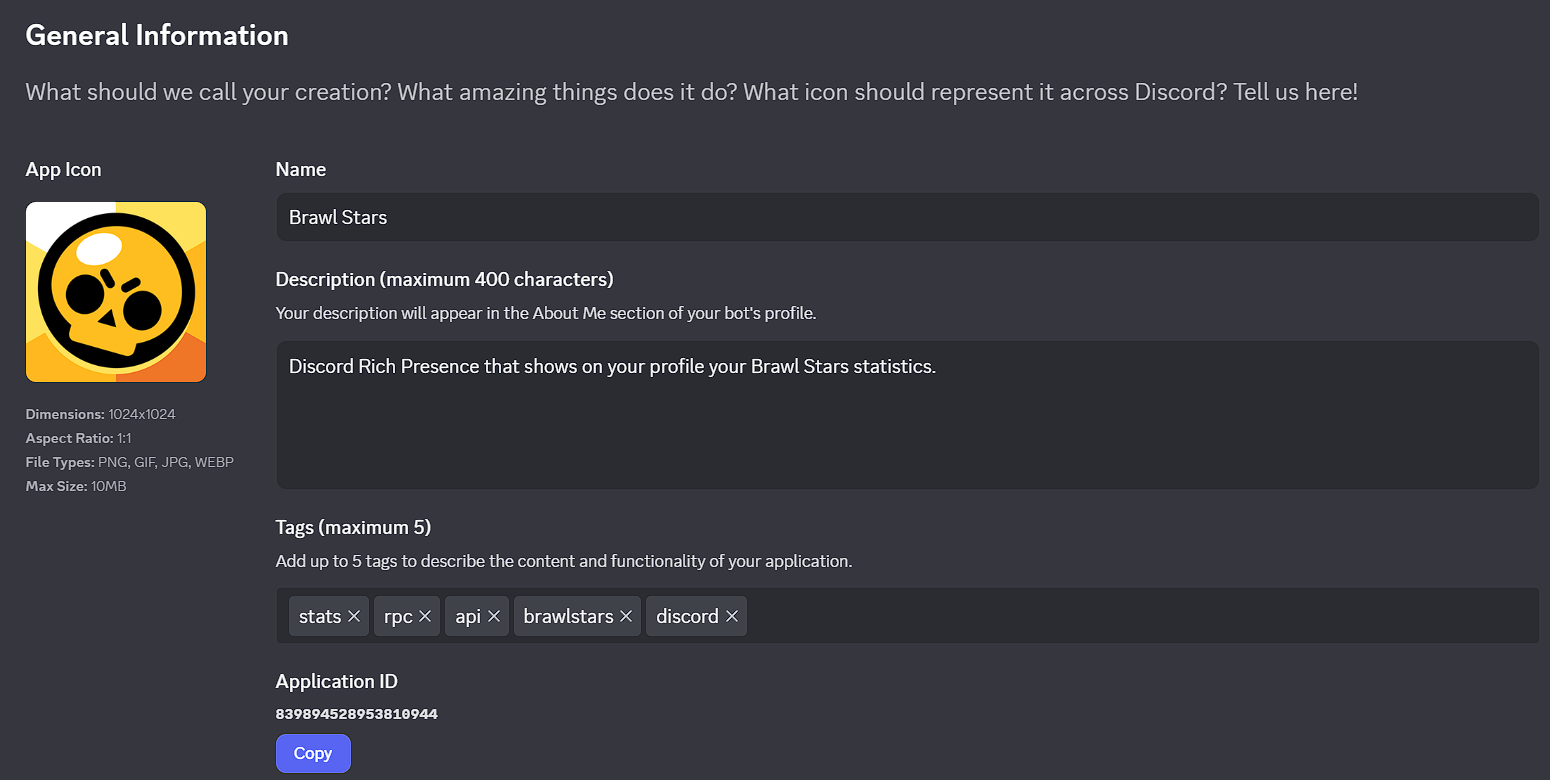The image size is (1550, 780).
Task: Remove the brawlstars tag
Action: [x=626, y=617]
